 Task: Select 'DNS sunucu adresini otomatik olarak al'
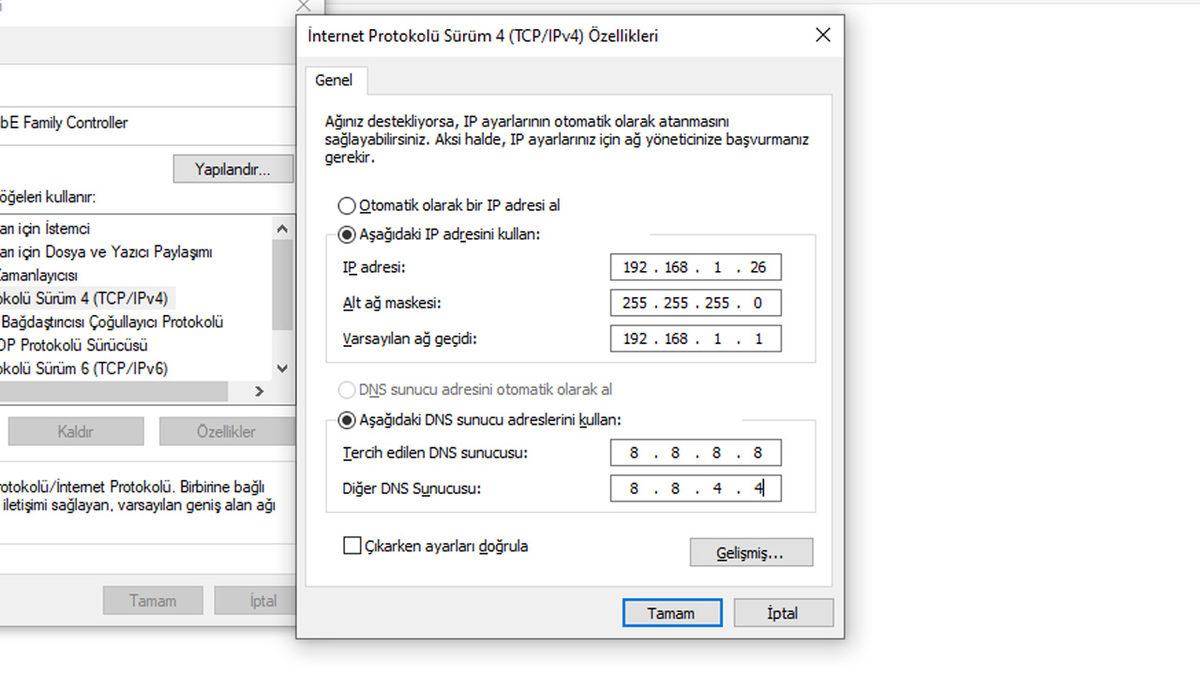point(346,390)
